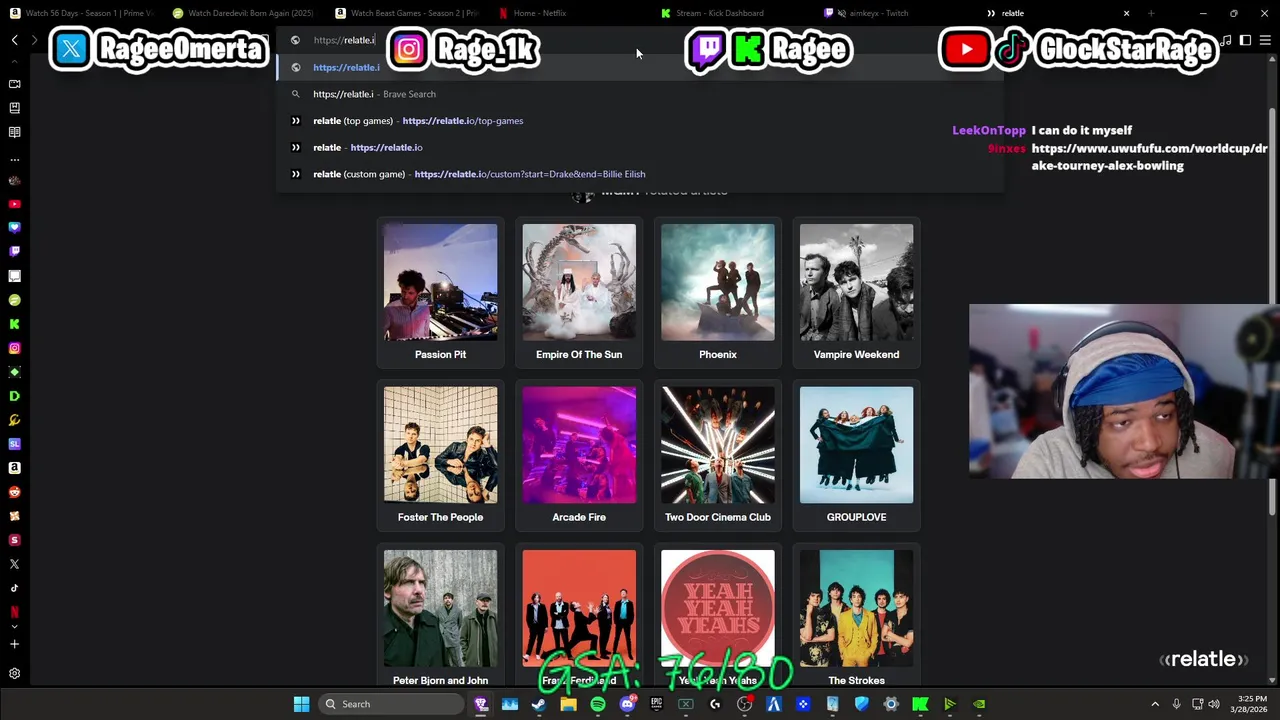The height and width of the screenshot is (720, 1280).
Task: Select relatle (top games) suggestion
Action: click(640, 121)
